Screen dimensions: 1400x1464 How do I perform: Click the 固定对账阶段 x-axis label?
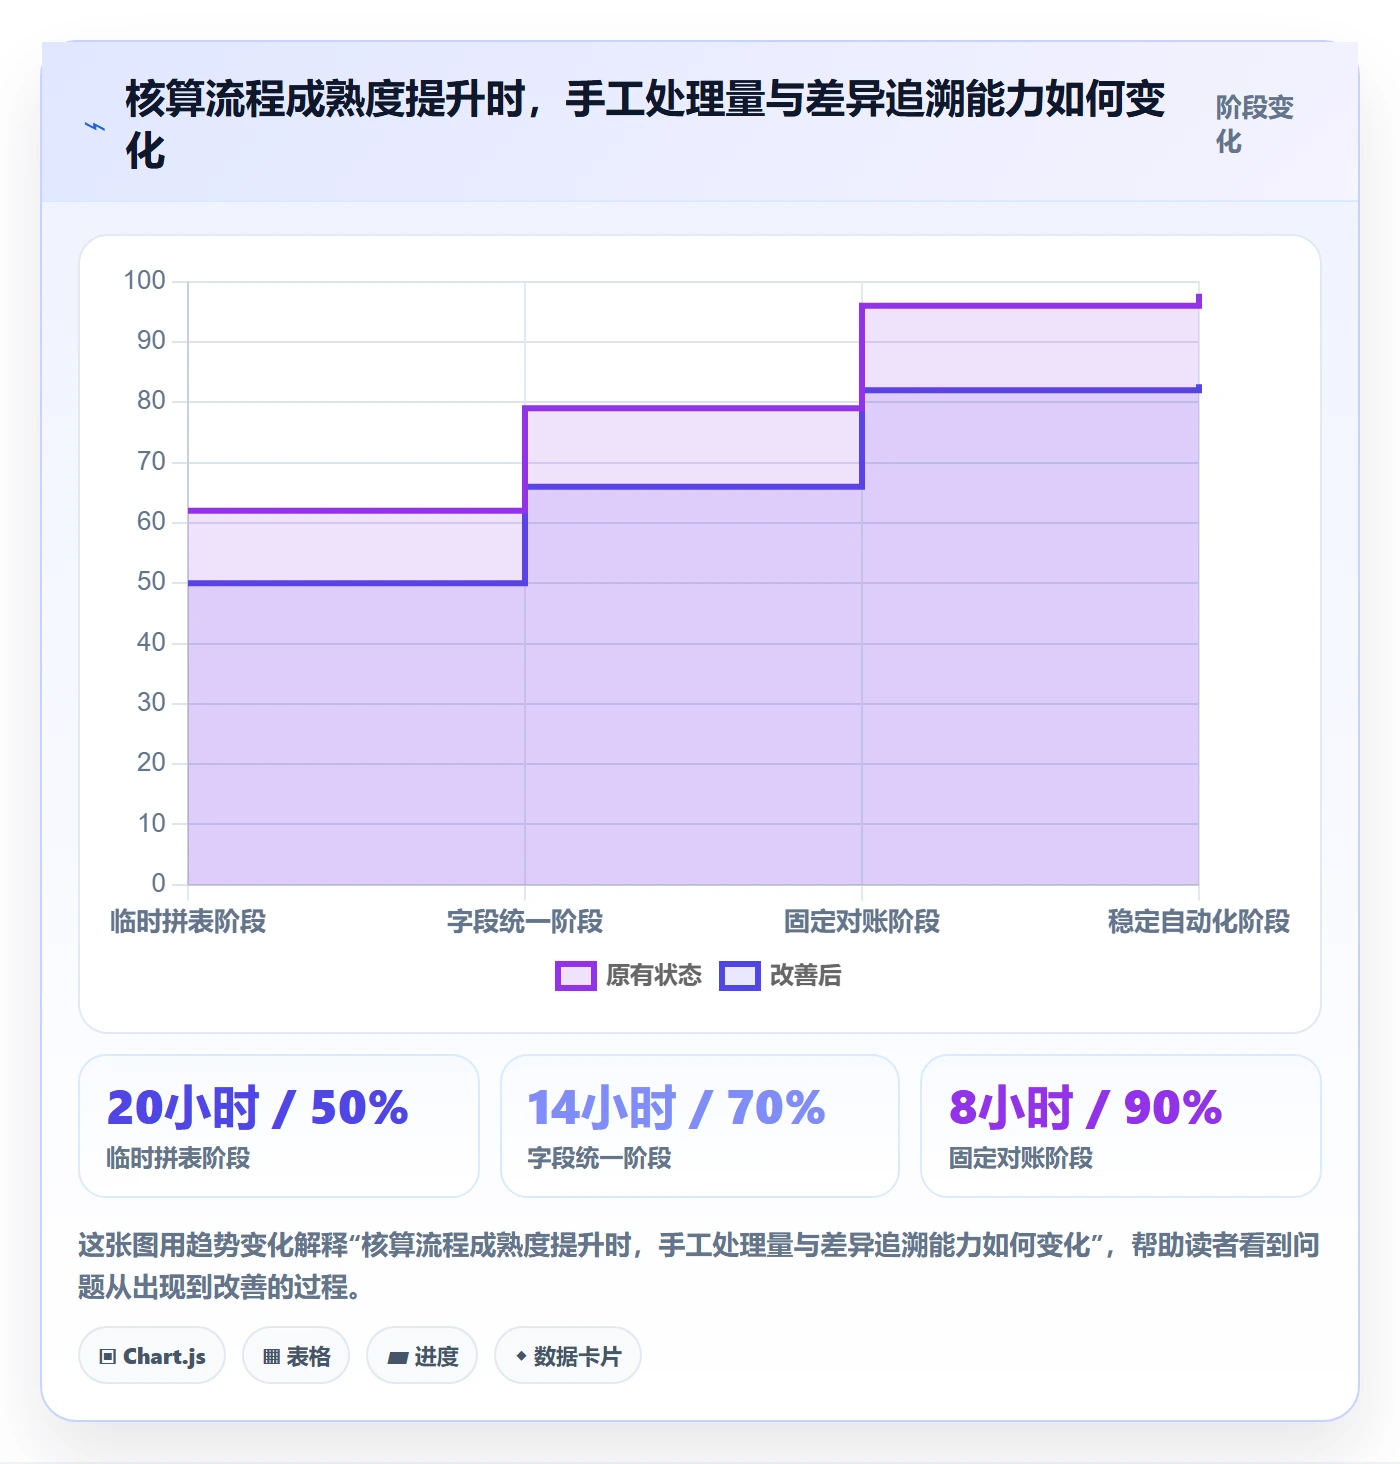tap(862, 921)
